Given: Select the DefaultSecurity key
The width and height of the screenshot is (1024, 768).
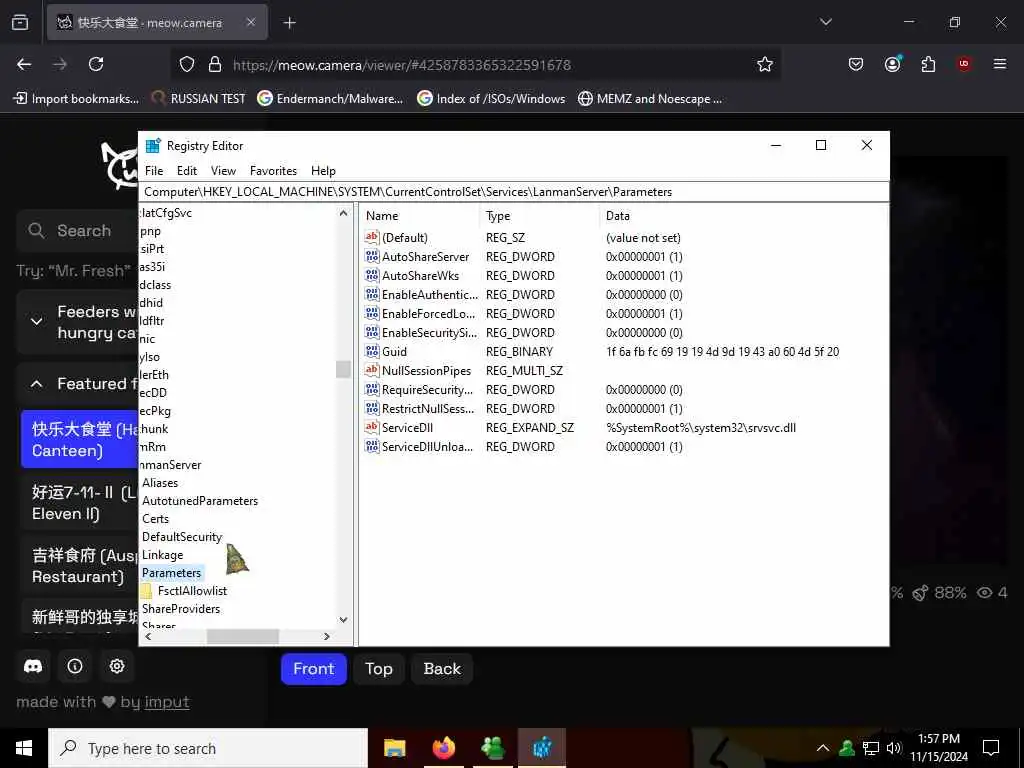Looking at the screenshot, I should pyautogui.click(x=182, y=537).
